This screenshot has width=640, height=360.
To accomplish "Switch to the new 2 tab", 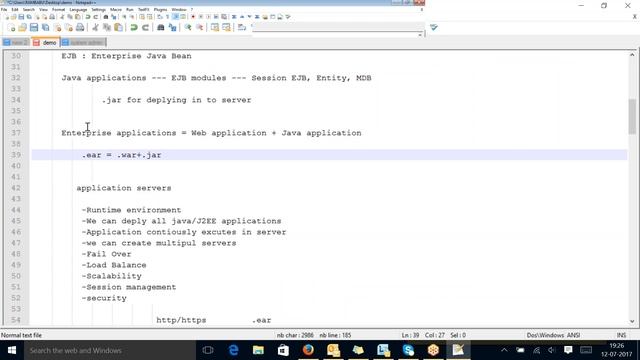I will pyautogui.click(x=16, y=42).
